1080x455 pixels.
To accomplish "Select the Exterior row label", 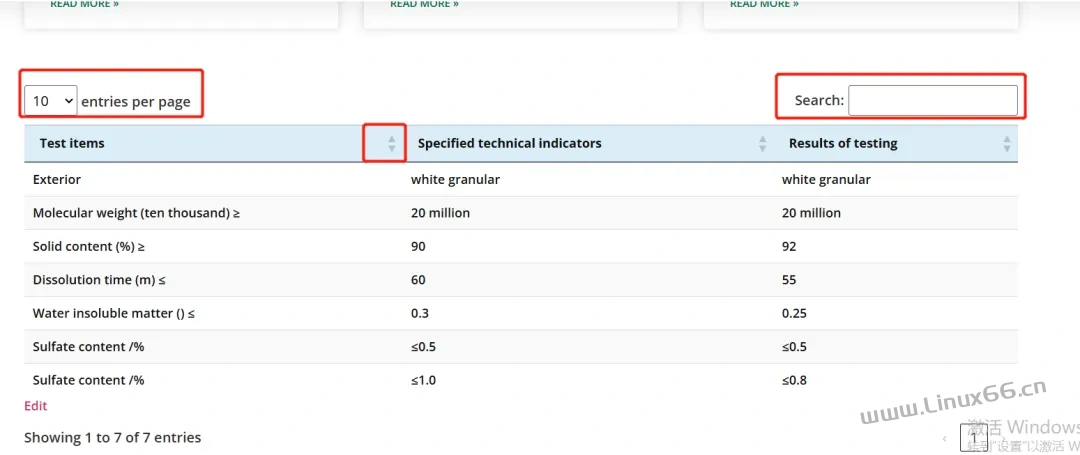I will click(56, 180).
